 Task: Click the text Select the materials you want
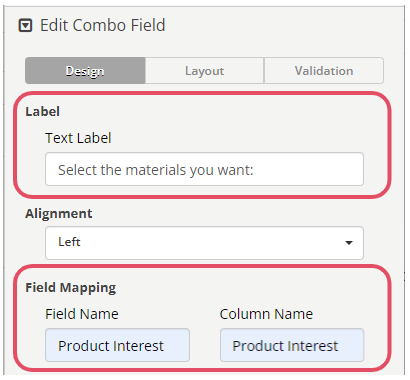(156, 170)
